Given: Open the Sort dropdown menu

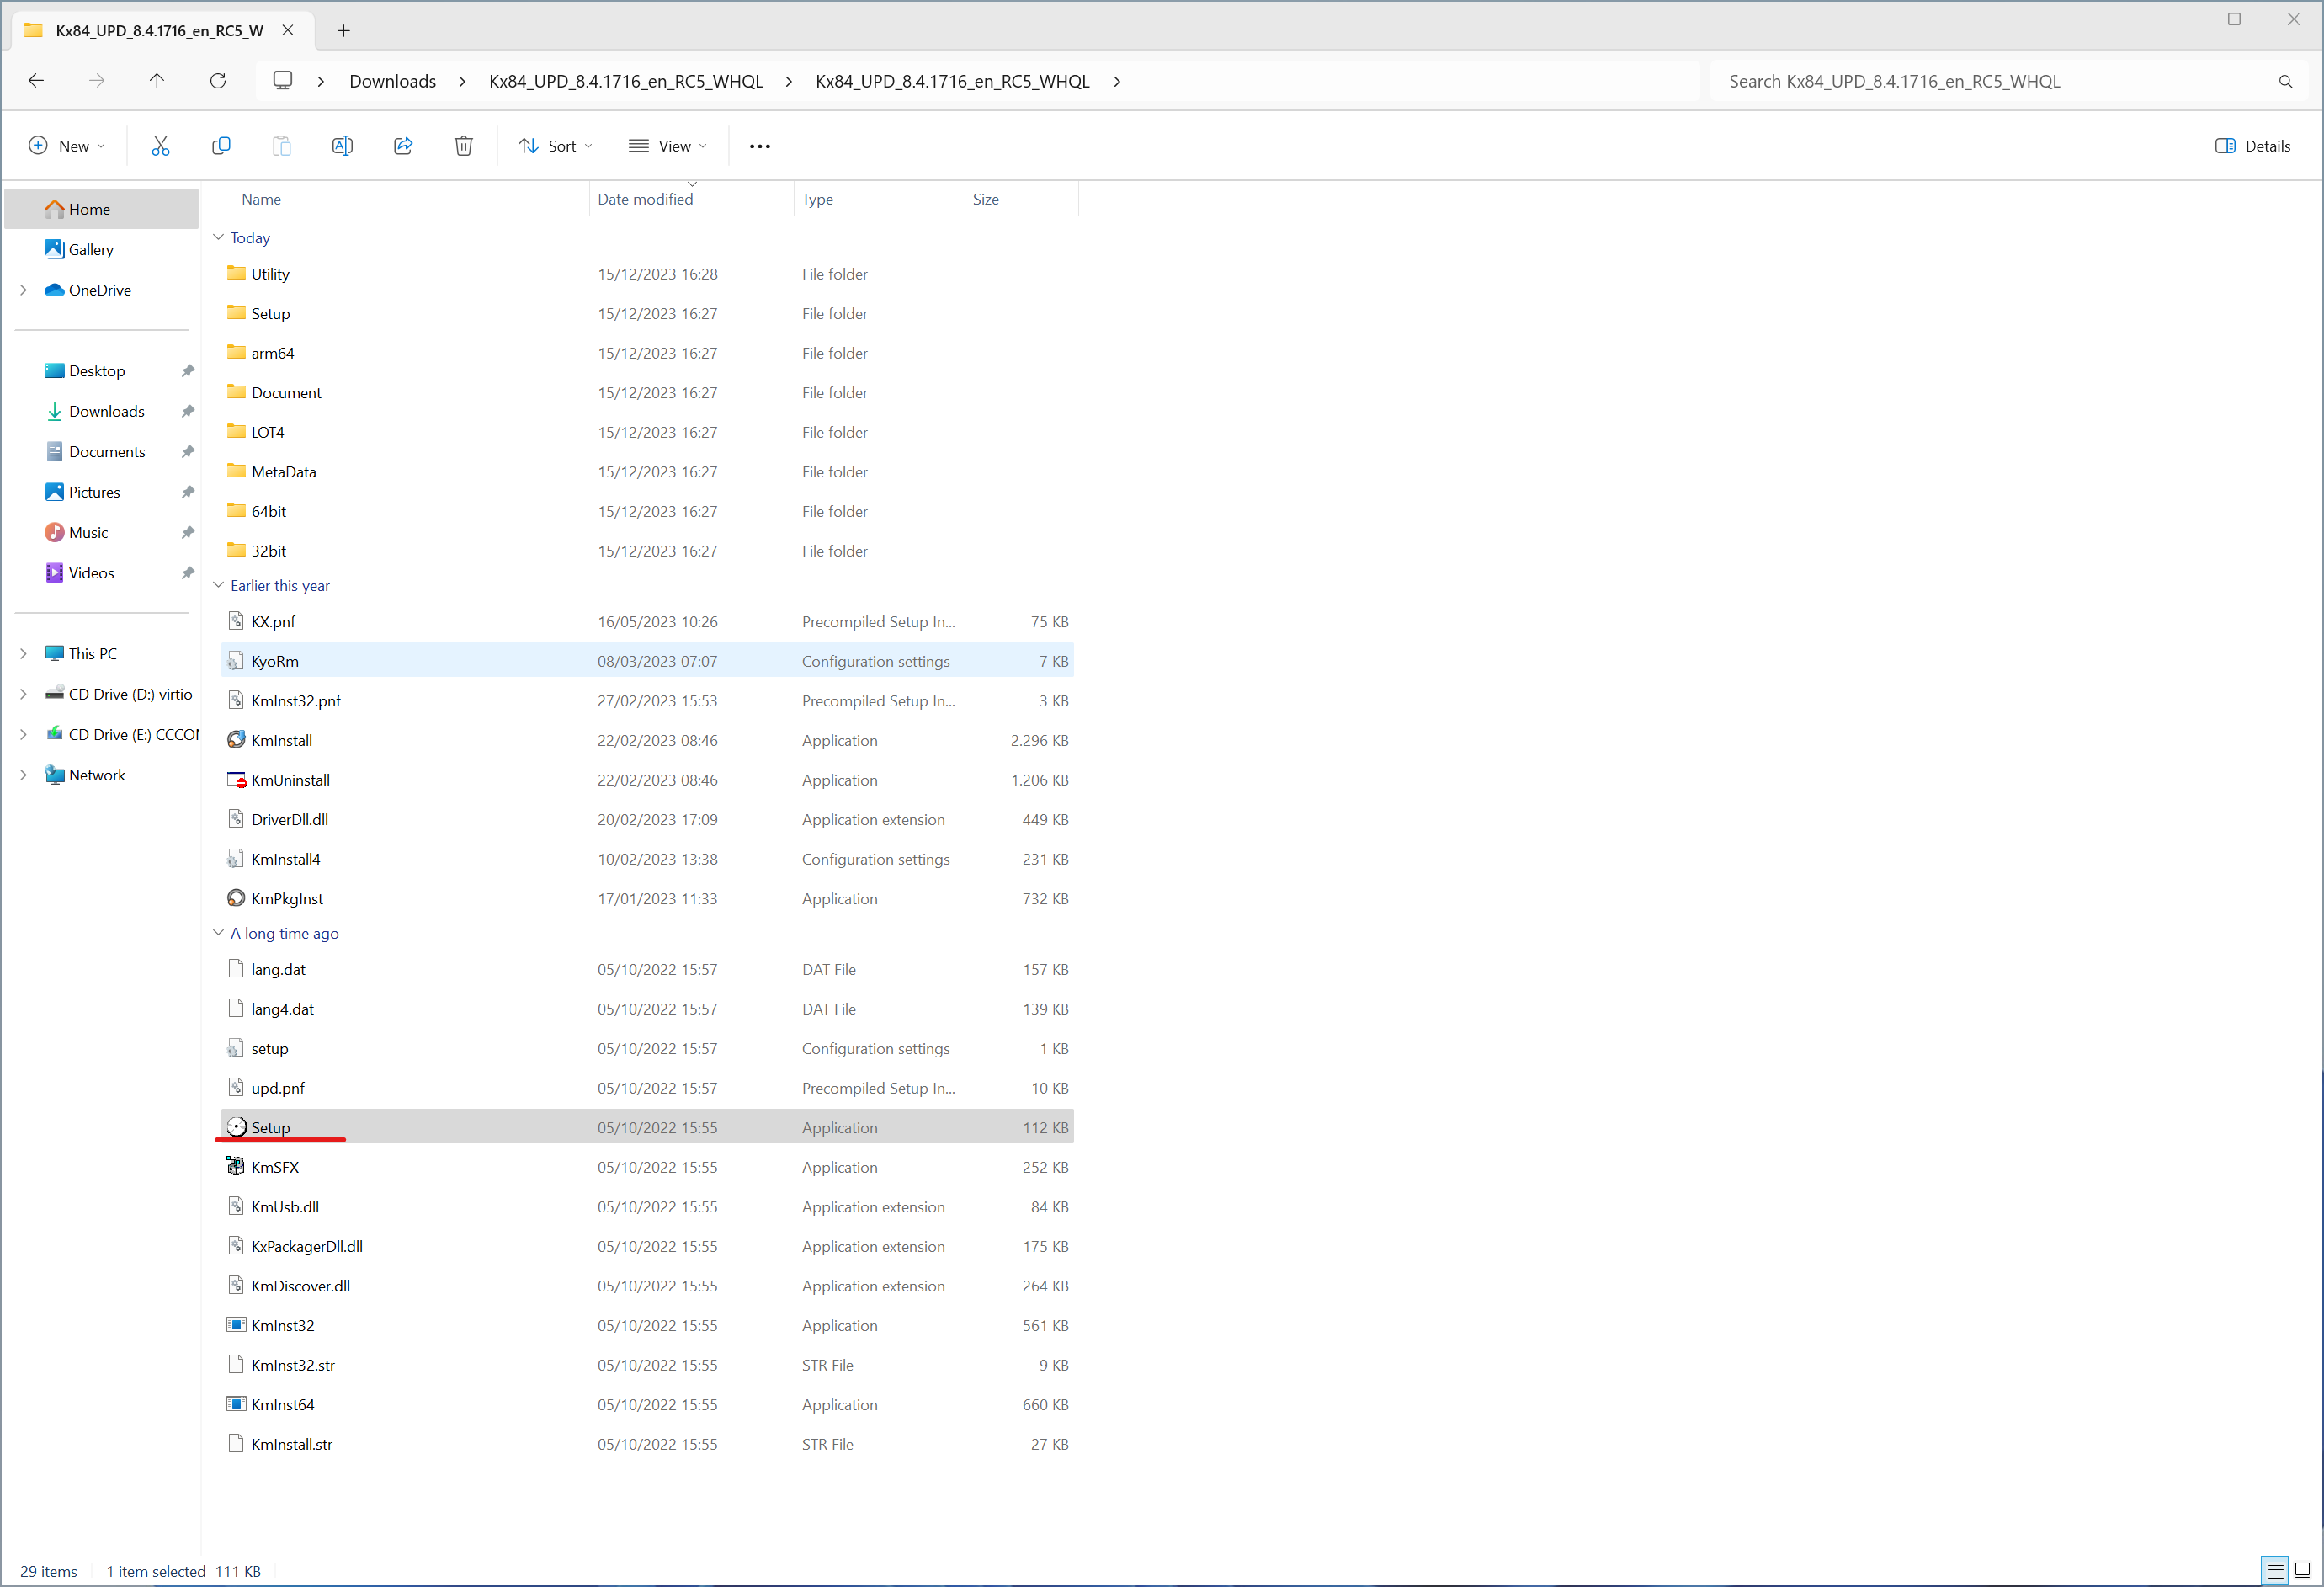Looking at the screenshot, I should (556, 146).
